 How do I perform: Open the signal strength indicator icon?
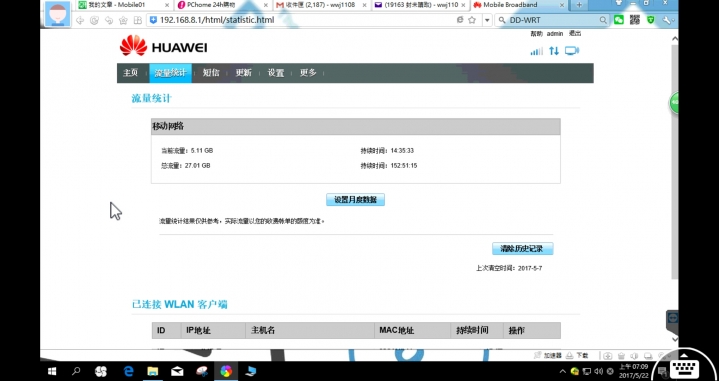point(536,51)
